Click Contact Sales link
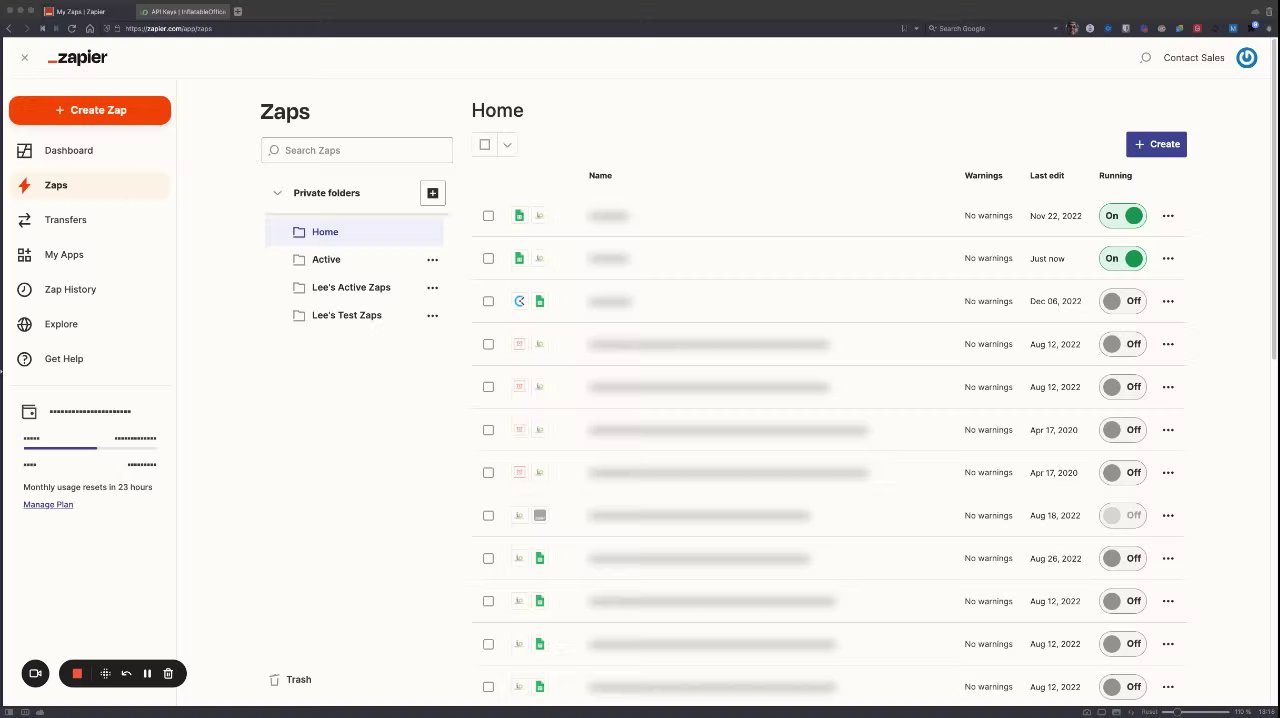1280x718 pixels. point(1194,58)
